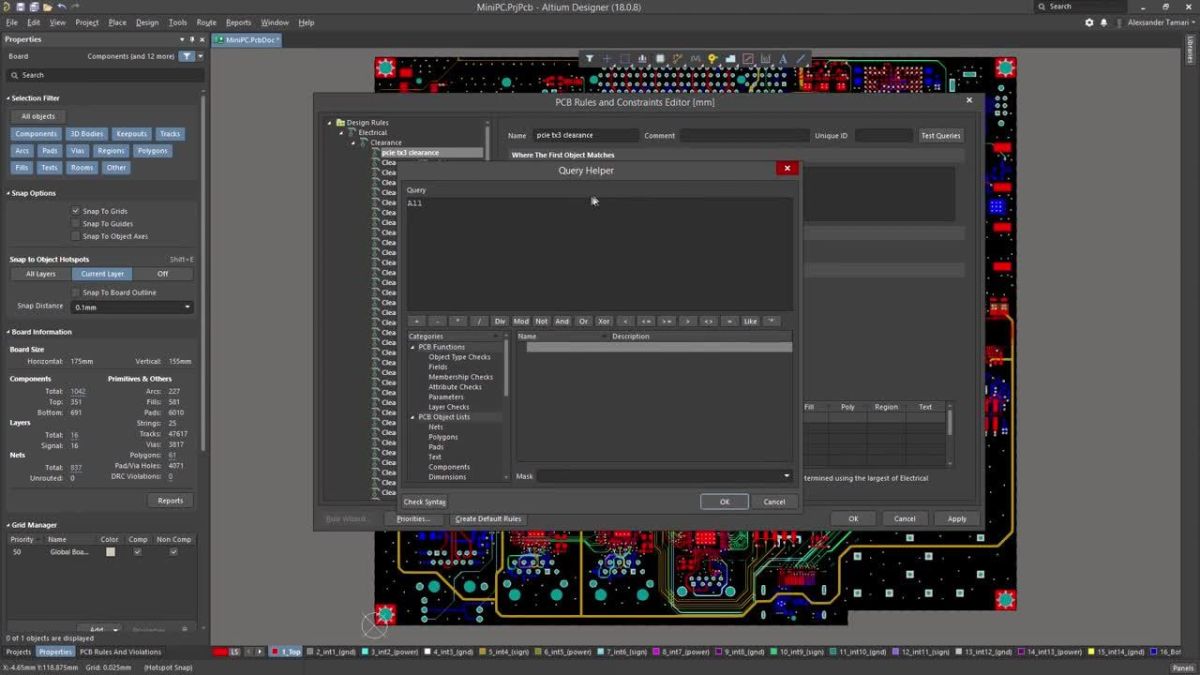Image resolution: width=1200 pixels, height=675 pixels.
Task: Click the Mod operator in Query Helper
Action: (x=521, y=321)
